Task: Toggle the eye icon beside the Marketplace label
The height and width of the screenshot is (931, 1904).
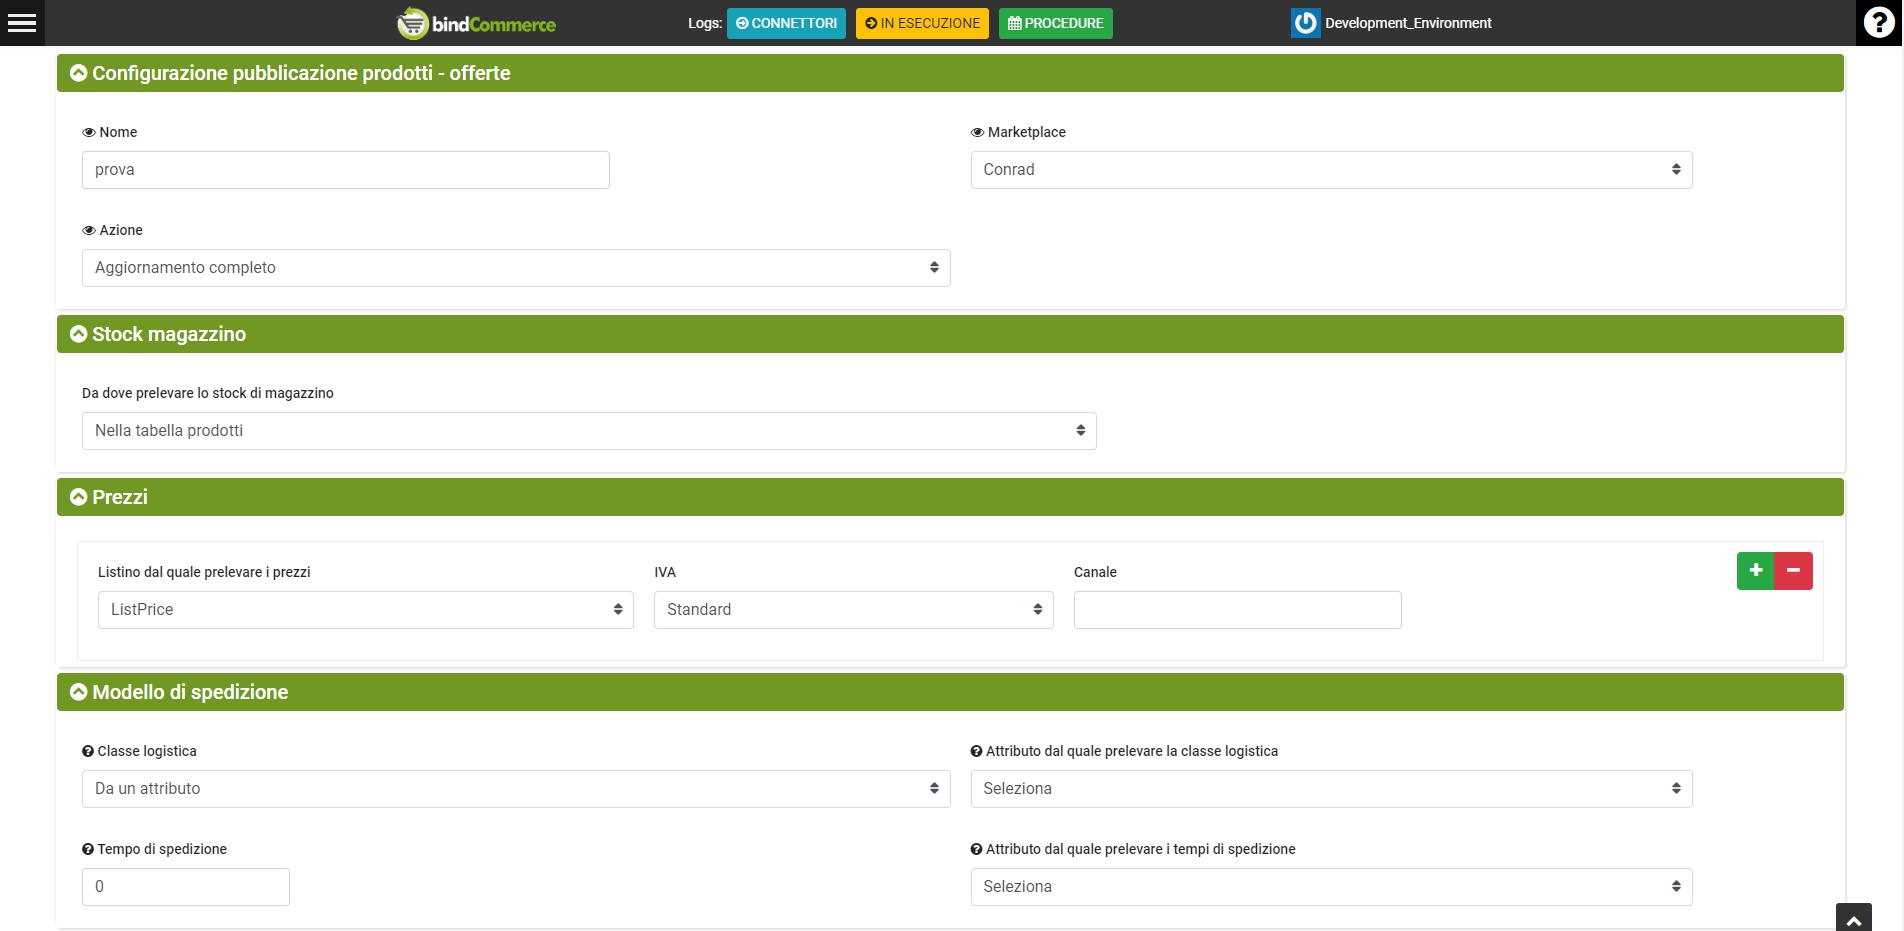Action: (977, 133)
